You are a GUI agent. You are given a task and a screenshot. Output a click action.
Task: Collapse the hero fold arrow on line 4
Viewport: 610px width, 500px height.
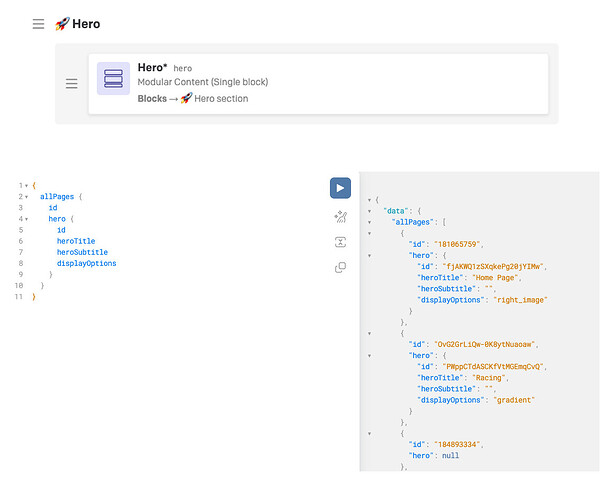point(26,219)
